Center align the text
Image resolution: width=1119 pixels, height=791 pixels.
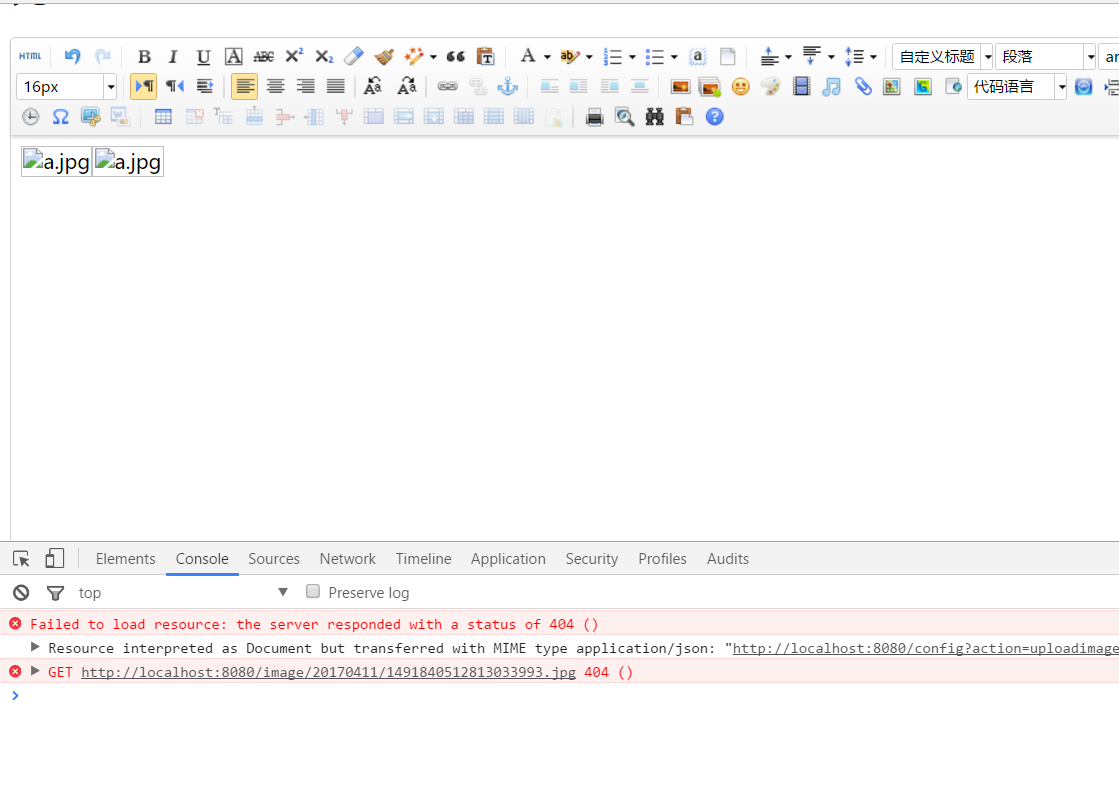[275, 86]
